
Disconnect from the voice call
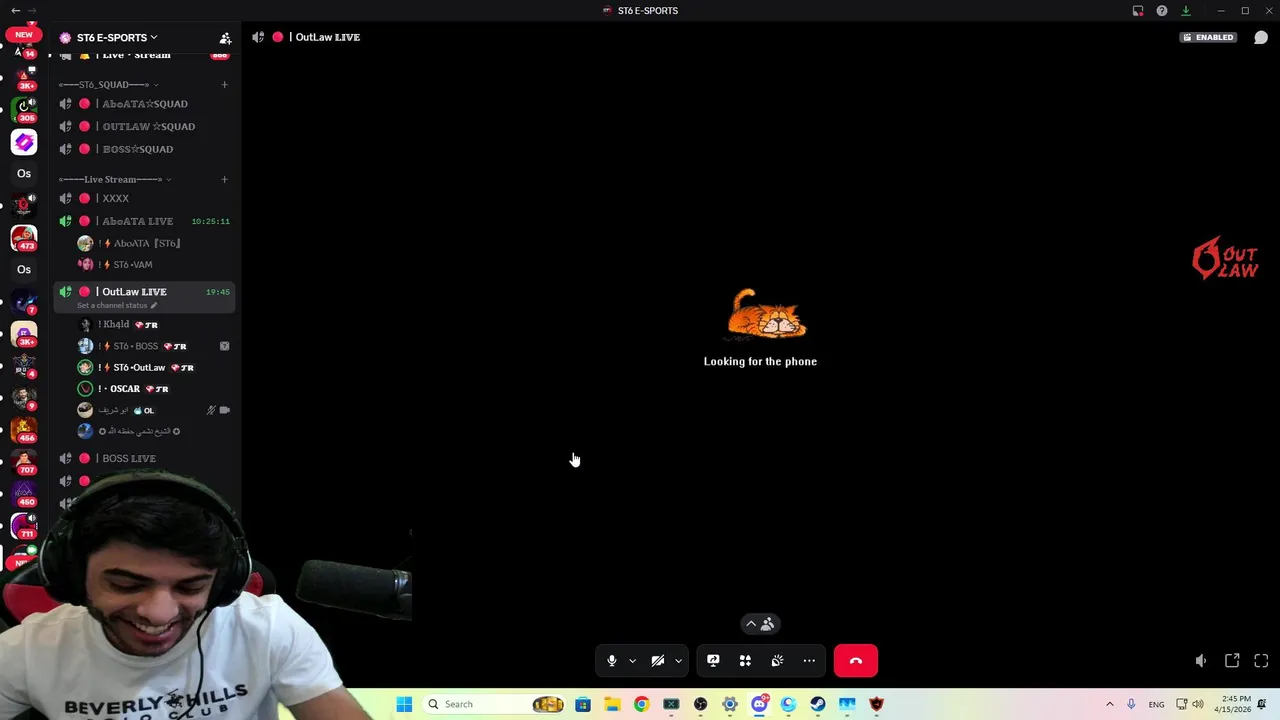click(856, 661)
